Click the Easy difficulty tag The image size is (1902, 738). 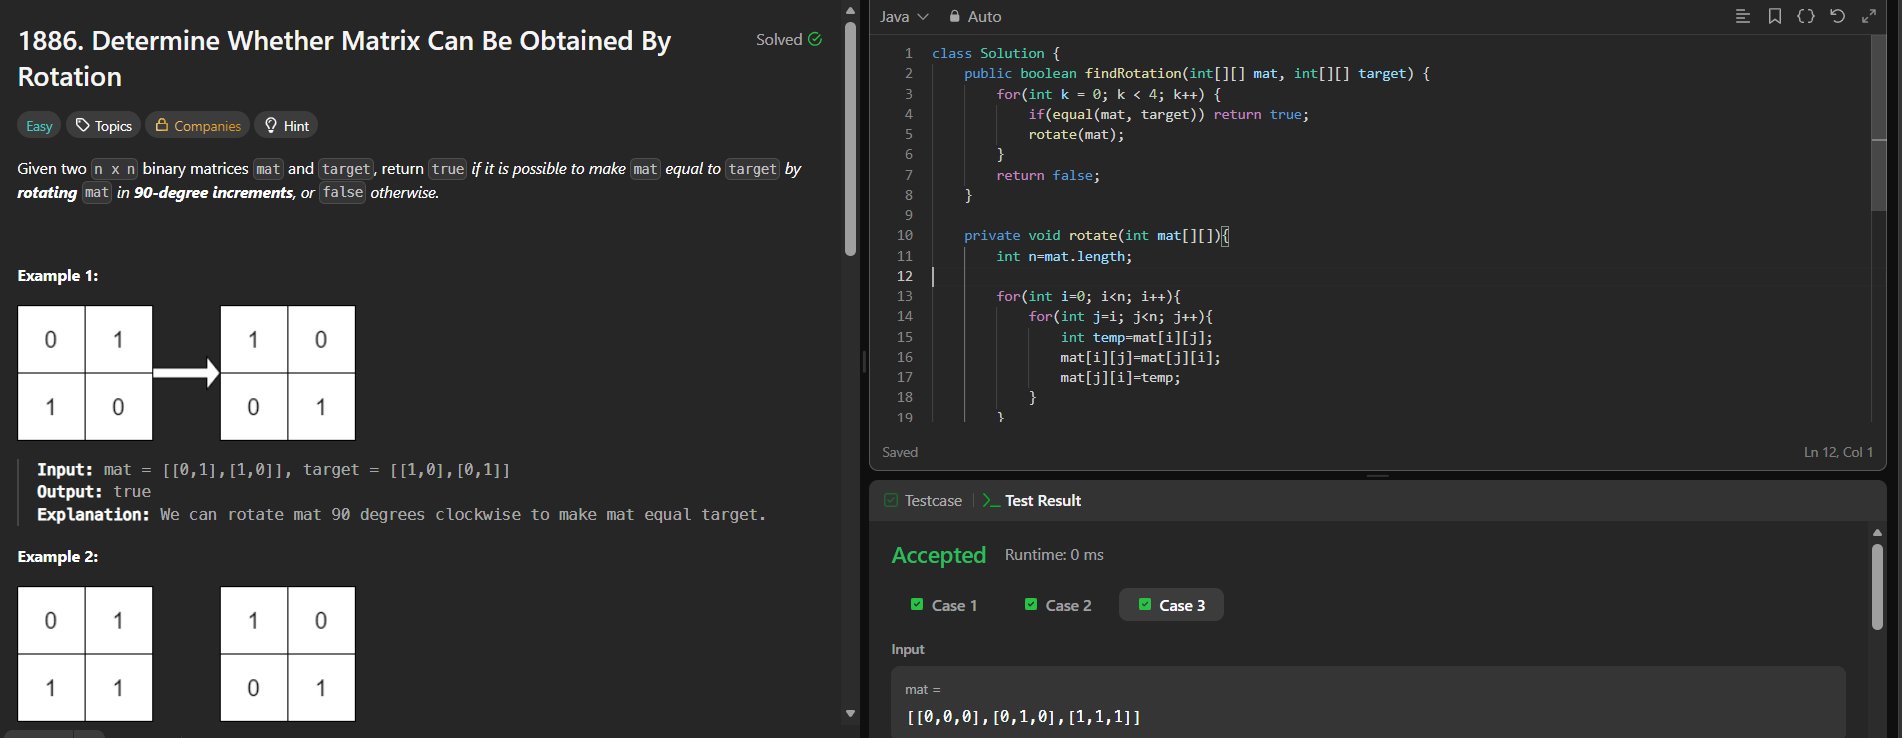[x=39, y=125]
